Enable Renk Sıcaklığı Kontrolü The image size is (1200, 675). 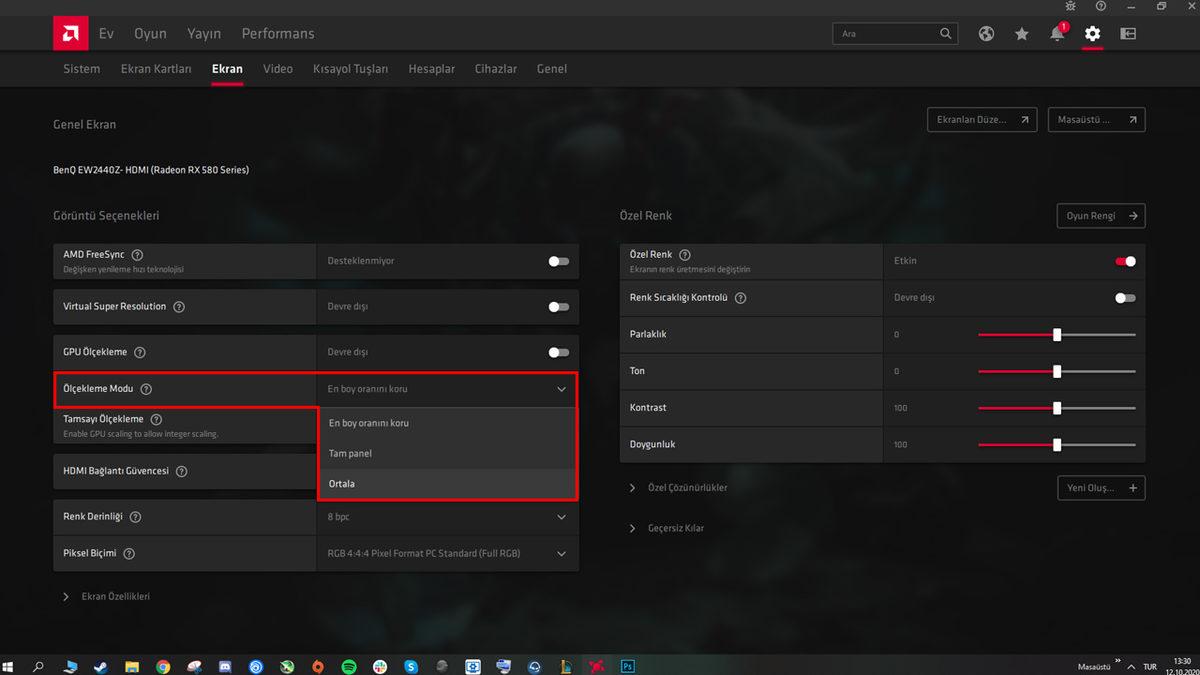pos(1124,298)
